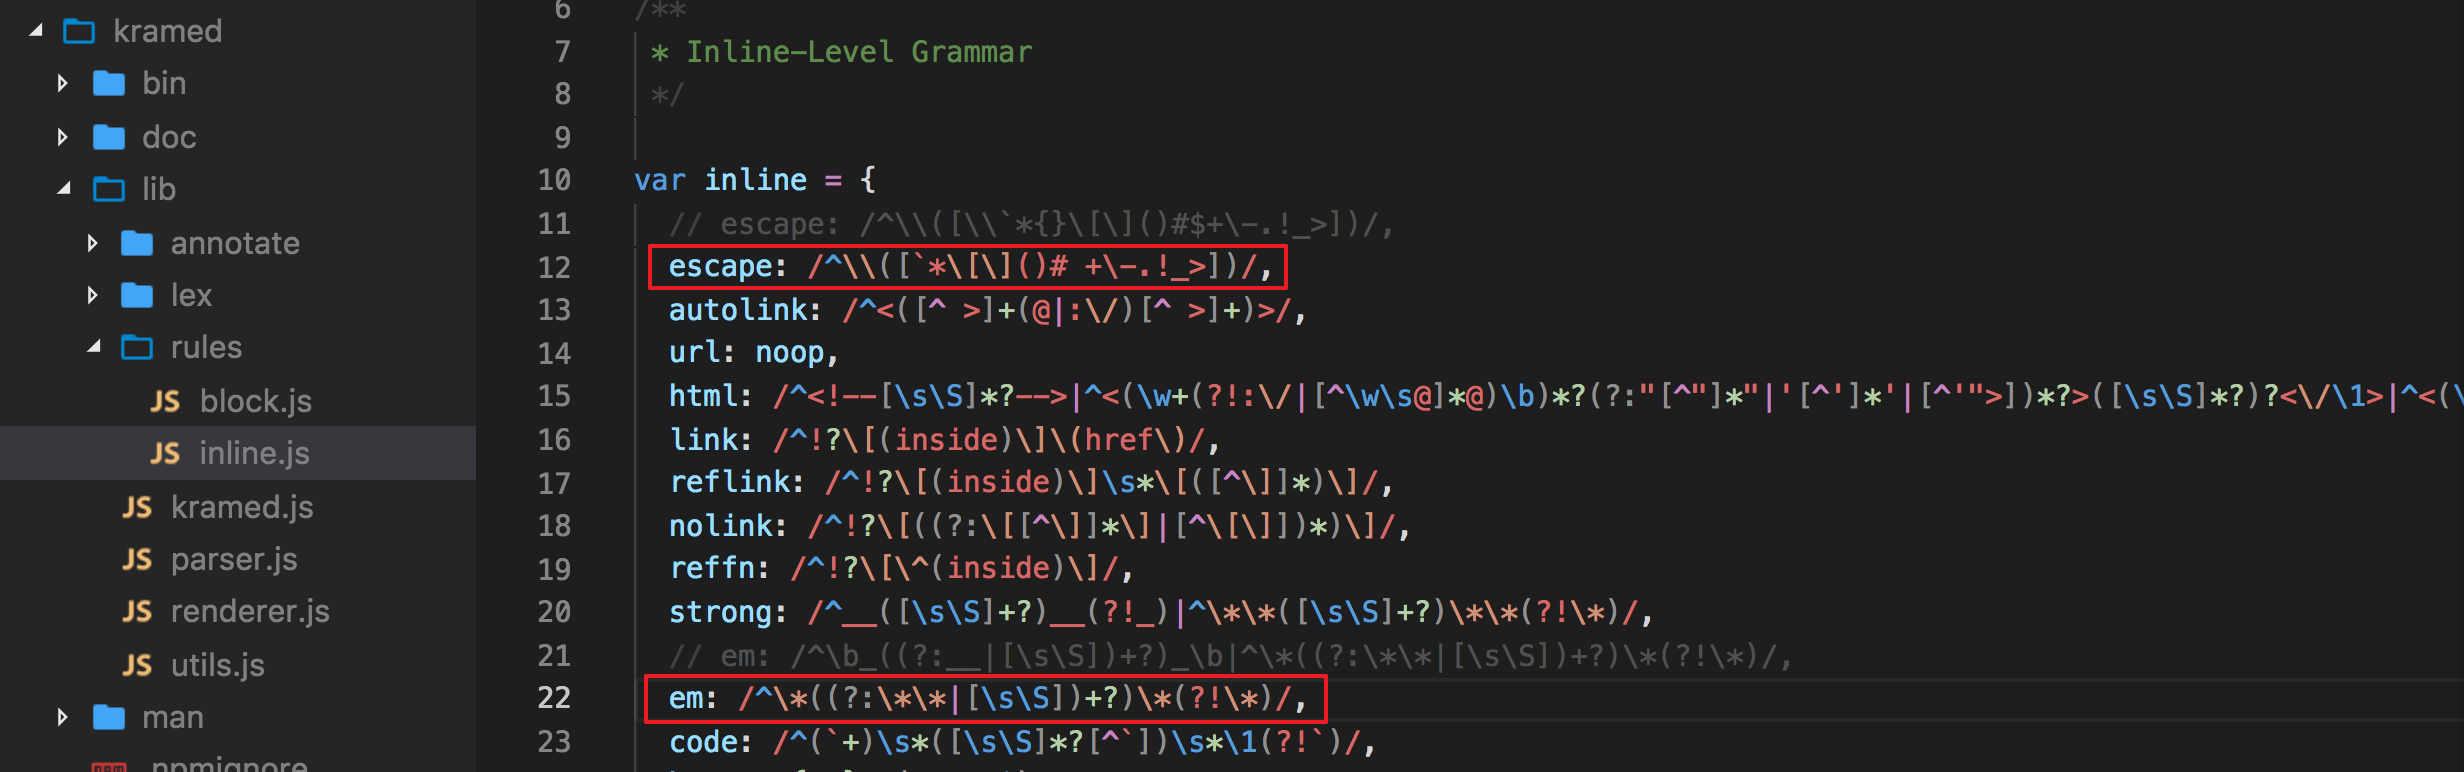The image size is (2464, 772).
Task: Click the 'var inline' declaration on line 10
Action: [754, 180]
